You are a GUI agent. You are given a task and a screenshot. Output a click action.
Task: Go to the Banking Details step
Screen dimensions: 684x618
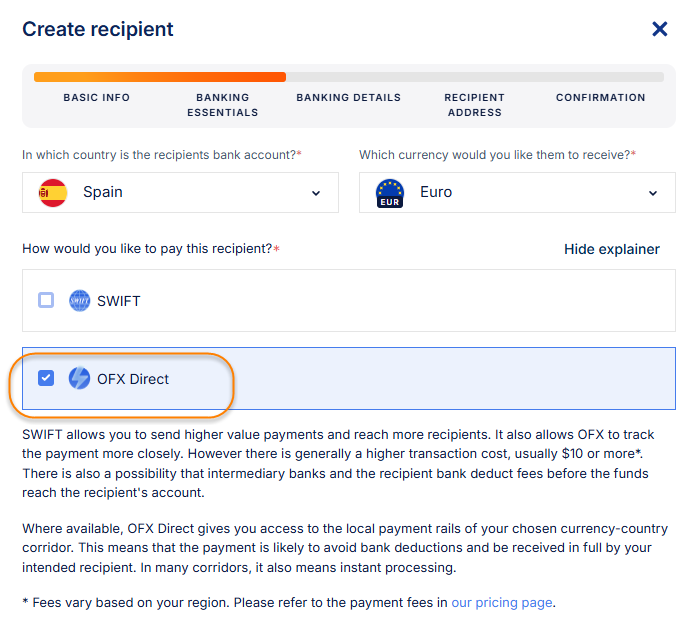click(348, 98)
